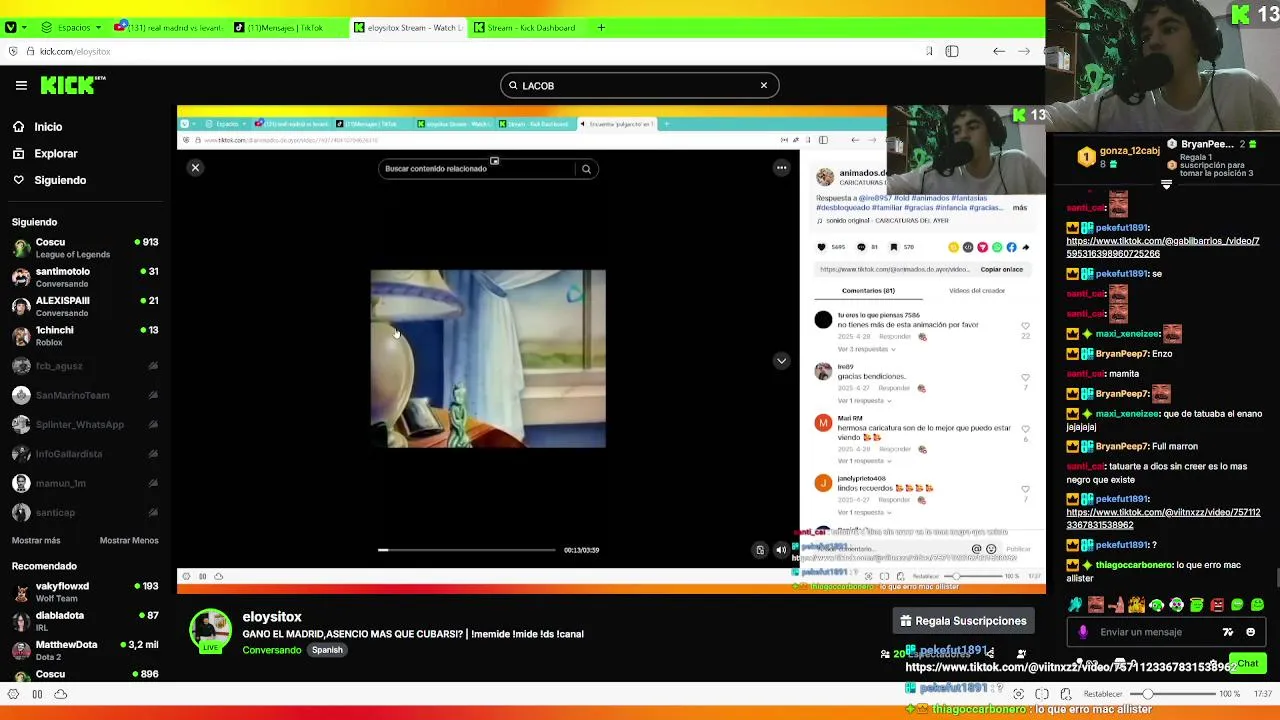
Task: Expand list with Mostrar más
Action: point(36,541)
